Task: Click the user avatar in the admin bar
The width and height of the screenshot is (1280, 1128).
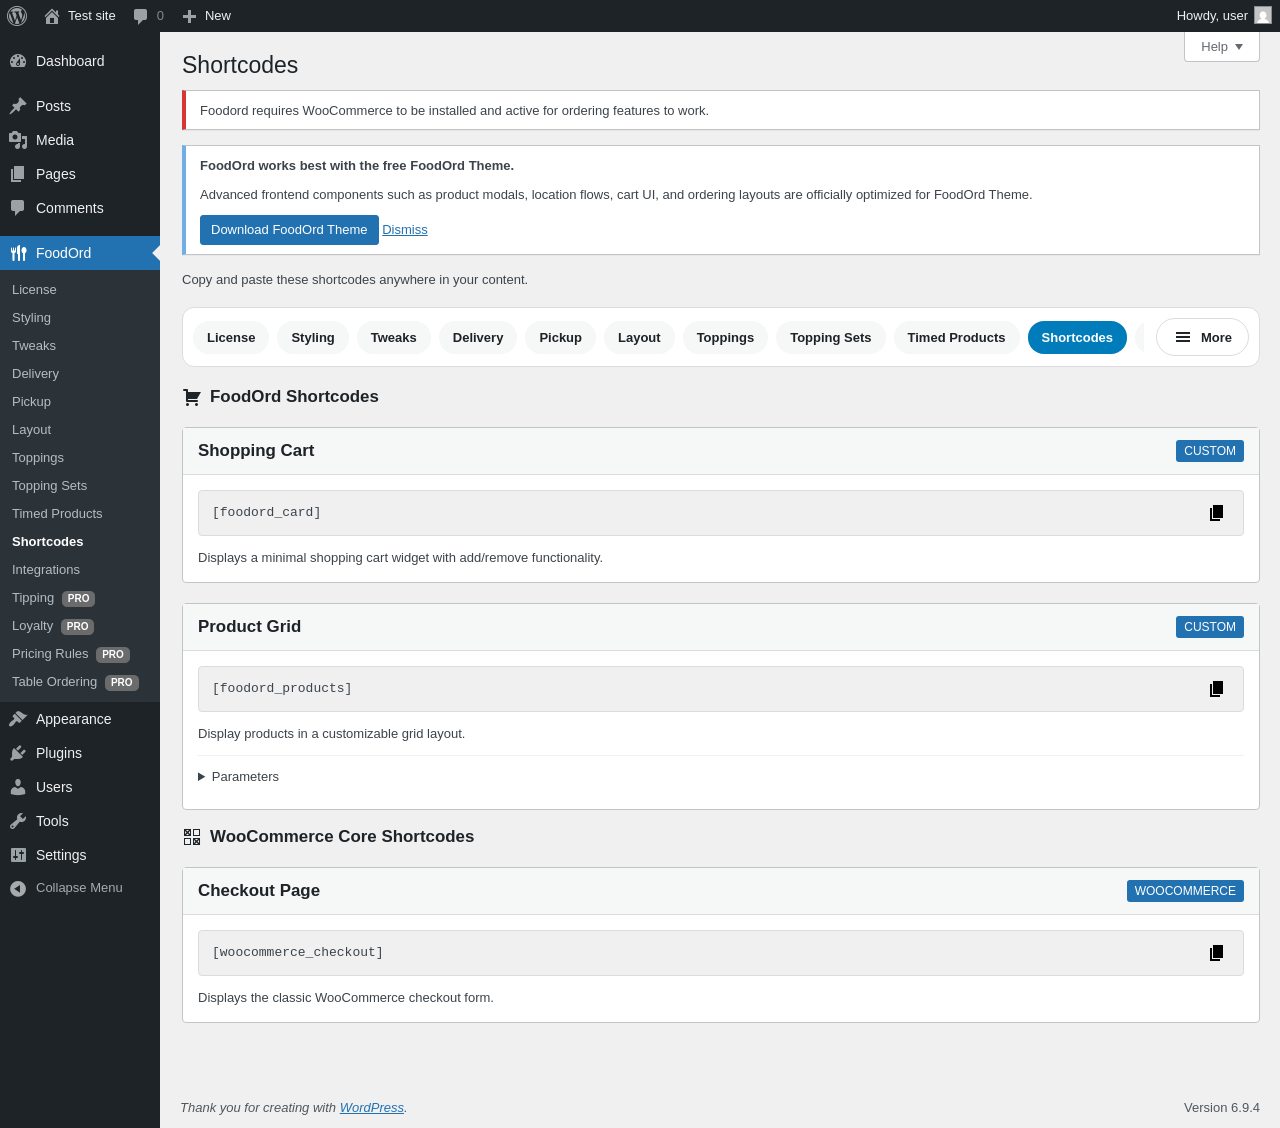Action: point(1263,16)
